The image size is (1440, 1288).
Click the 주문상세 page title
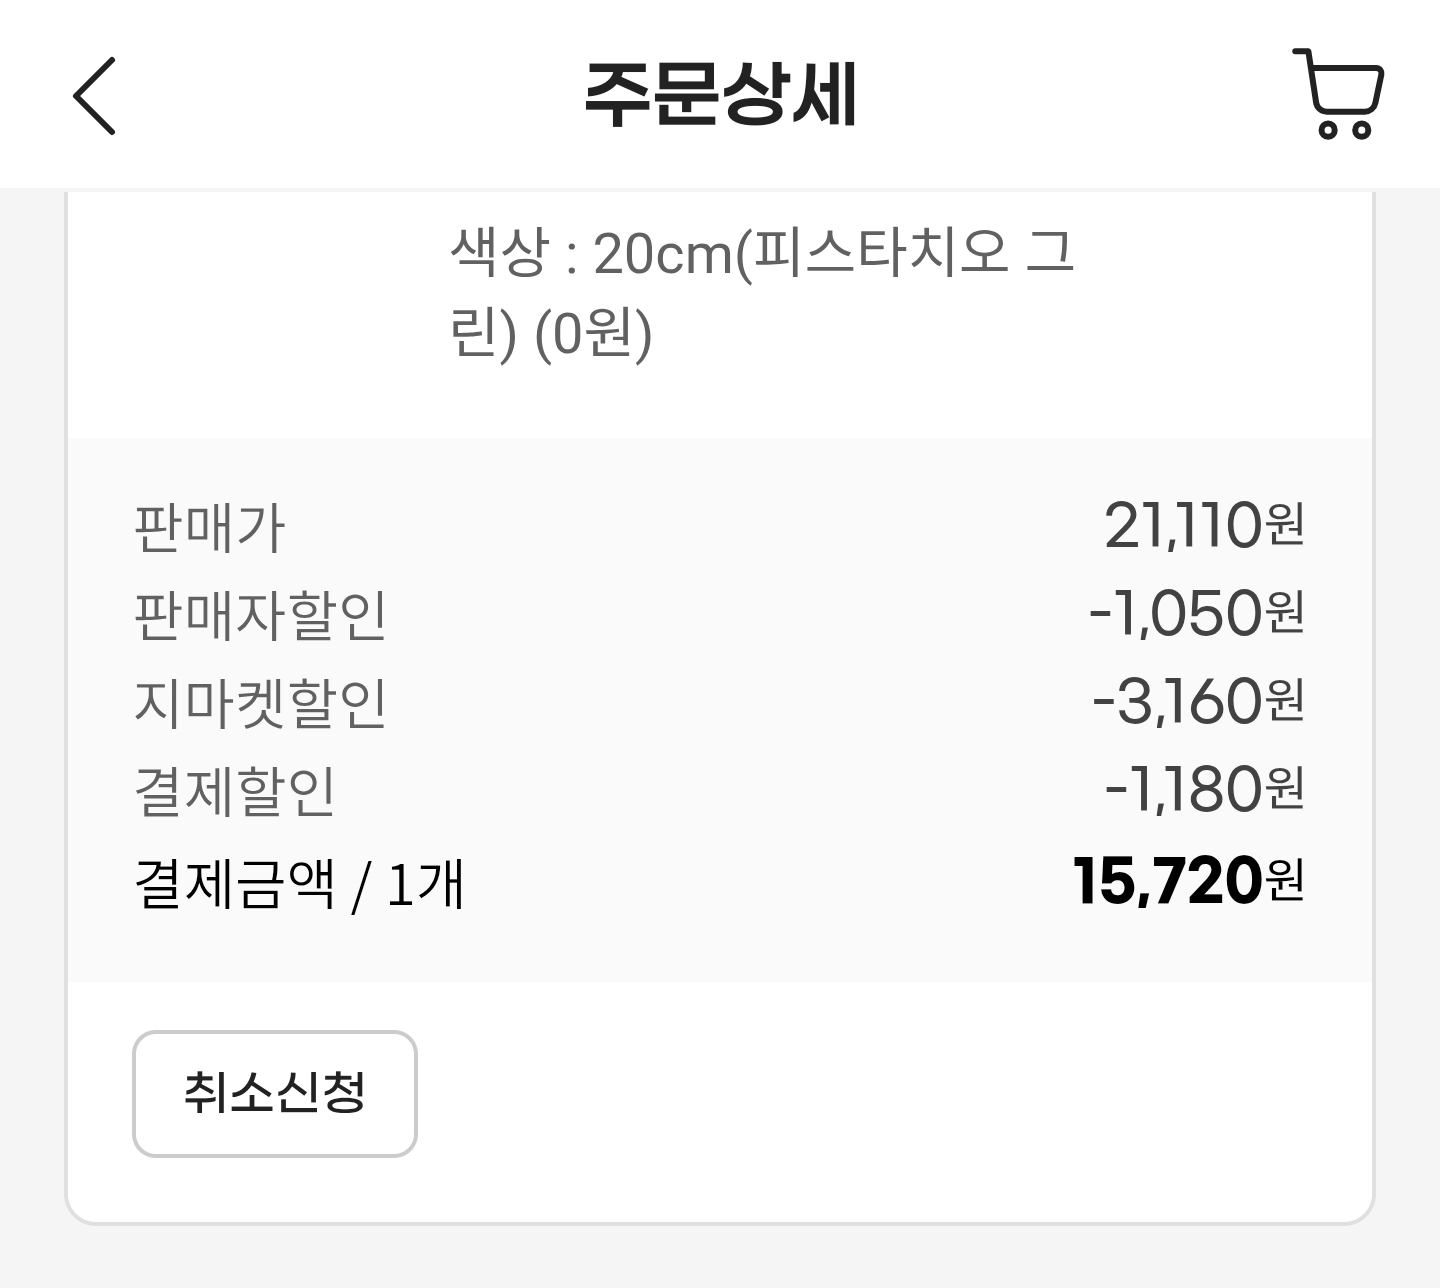720,95
